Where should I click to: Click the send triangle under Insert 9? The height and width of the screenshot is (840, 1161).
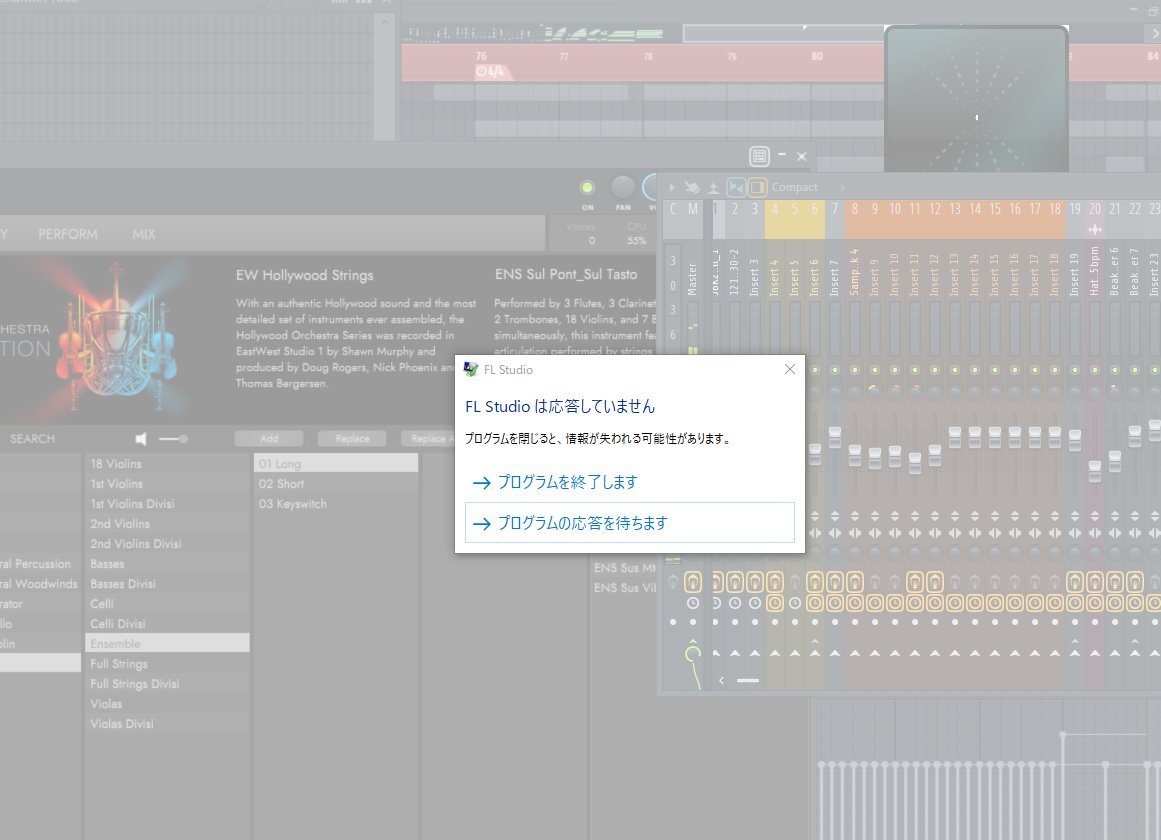875,653
